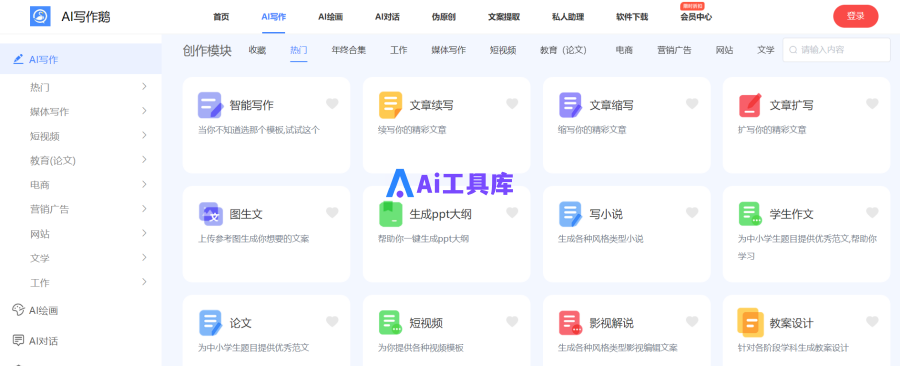Expand the 文学 sidebar chevron
Screen dimensions: 900x366
point(144,258)
